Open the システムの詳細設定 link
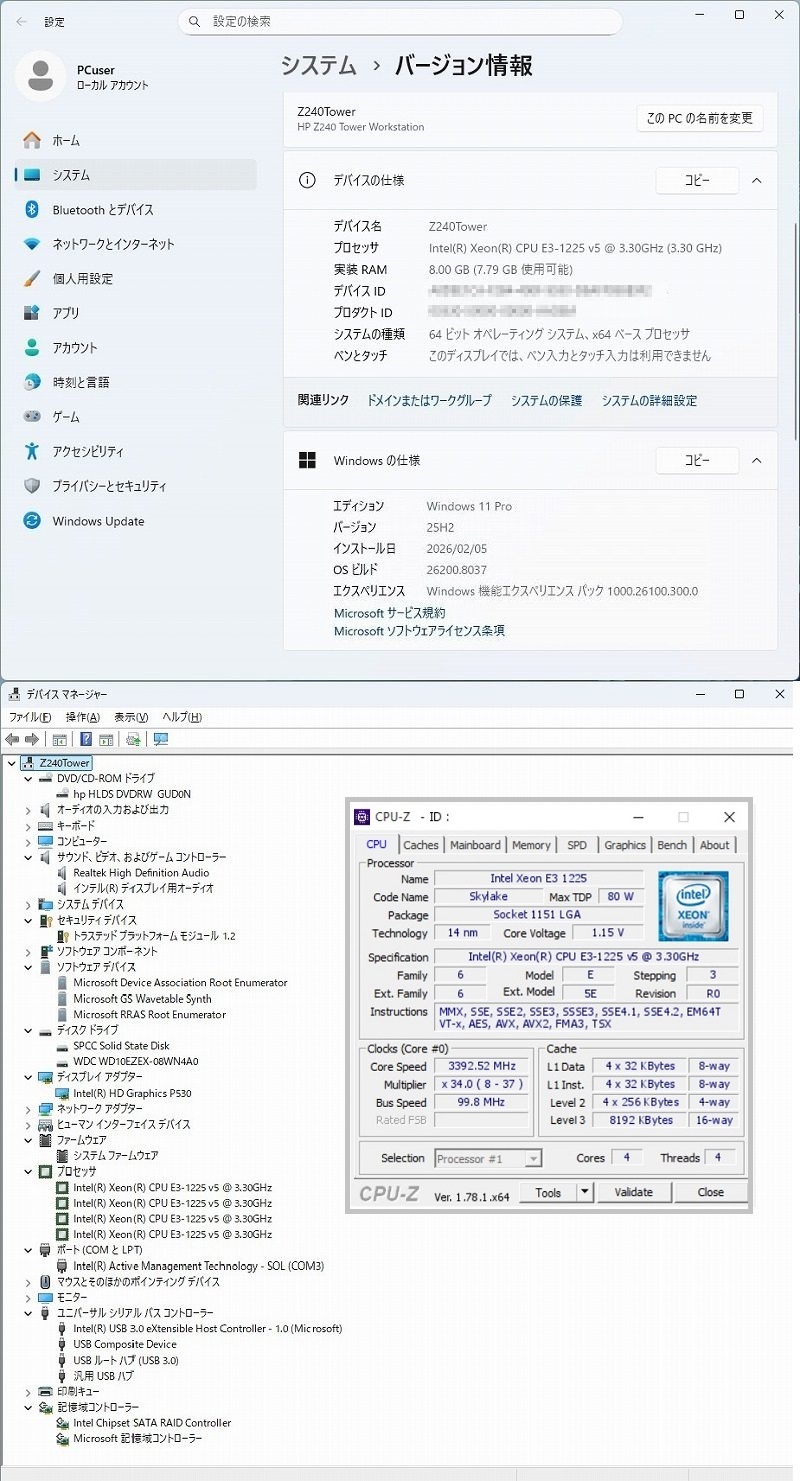 [649, 400]
